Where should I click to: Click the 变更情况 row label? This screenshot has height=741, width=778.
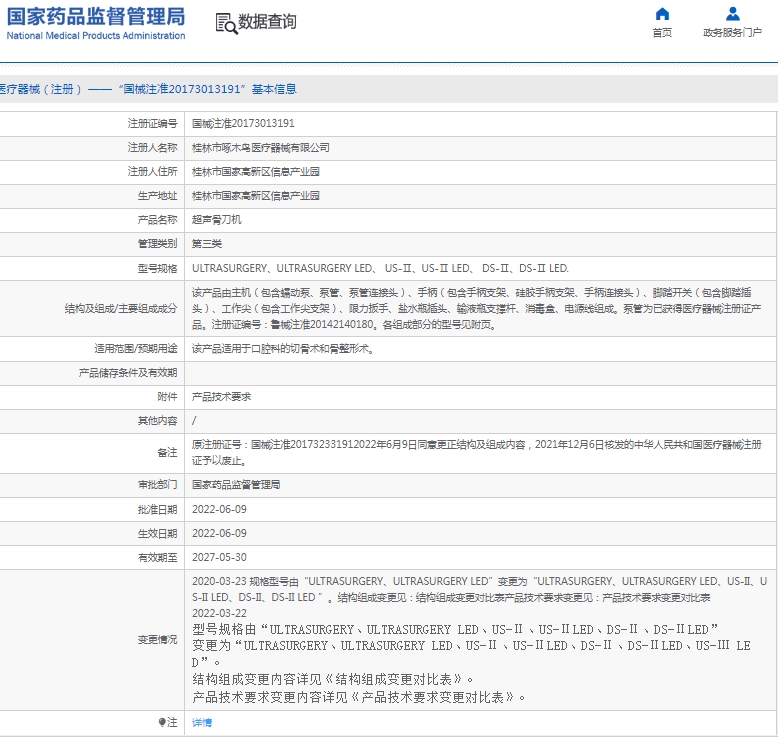click(157, 640)
